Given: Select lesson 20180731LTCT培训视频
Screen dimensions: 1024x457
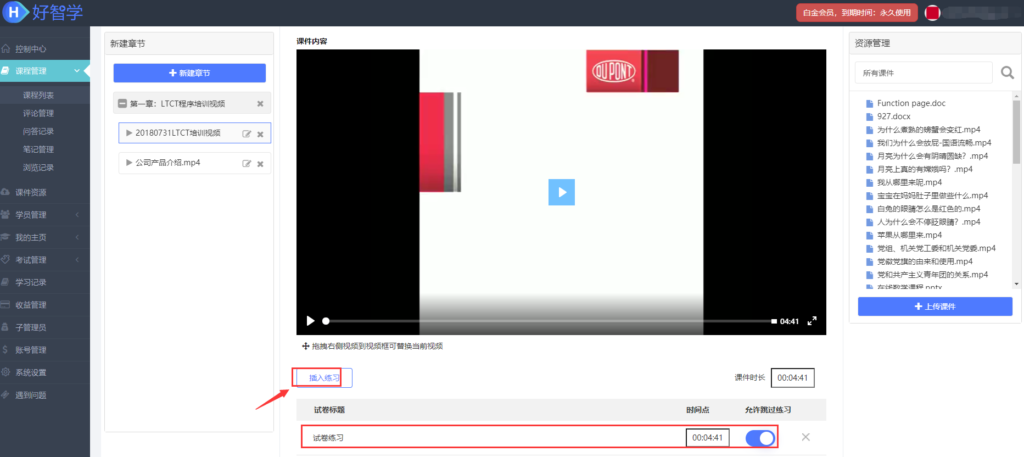Looking at the screenshot, I should coord(177,133).
